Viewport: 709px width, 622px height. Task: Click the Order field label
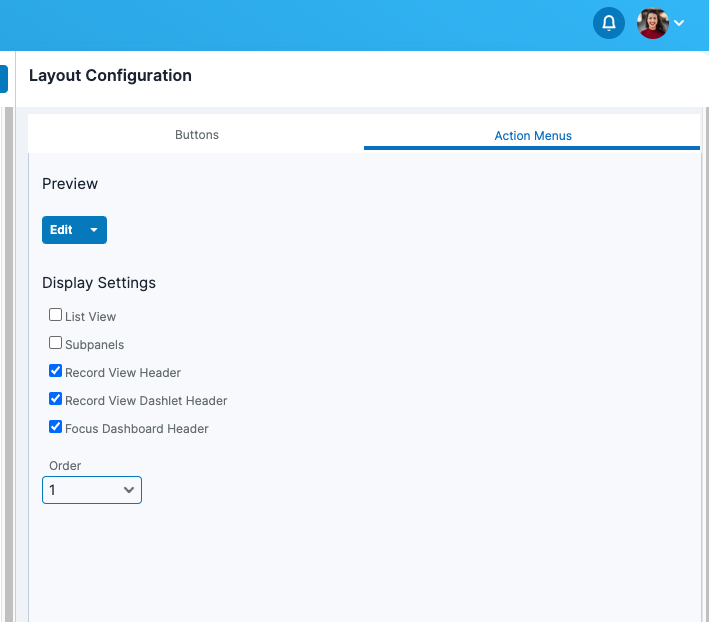(x=65, y=466)
